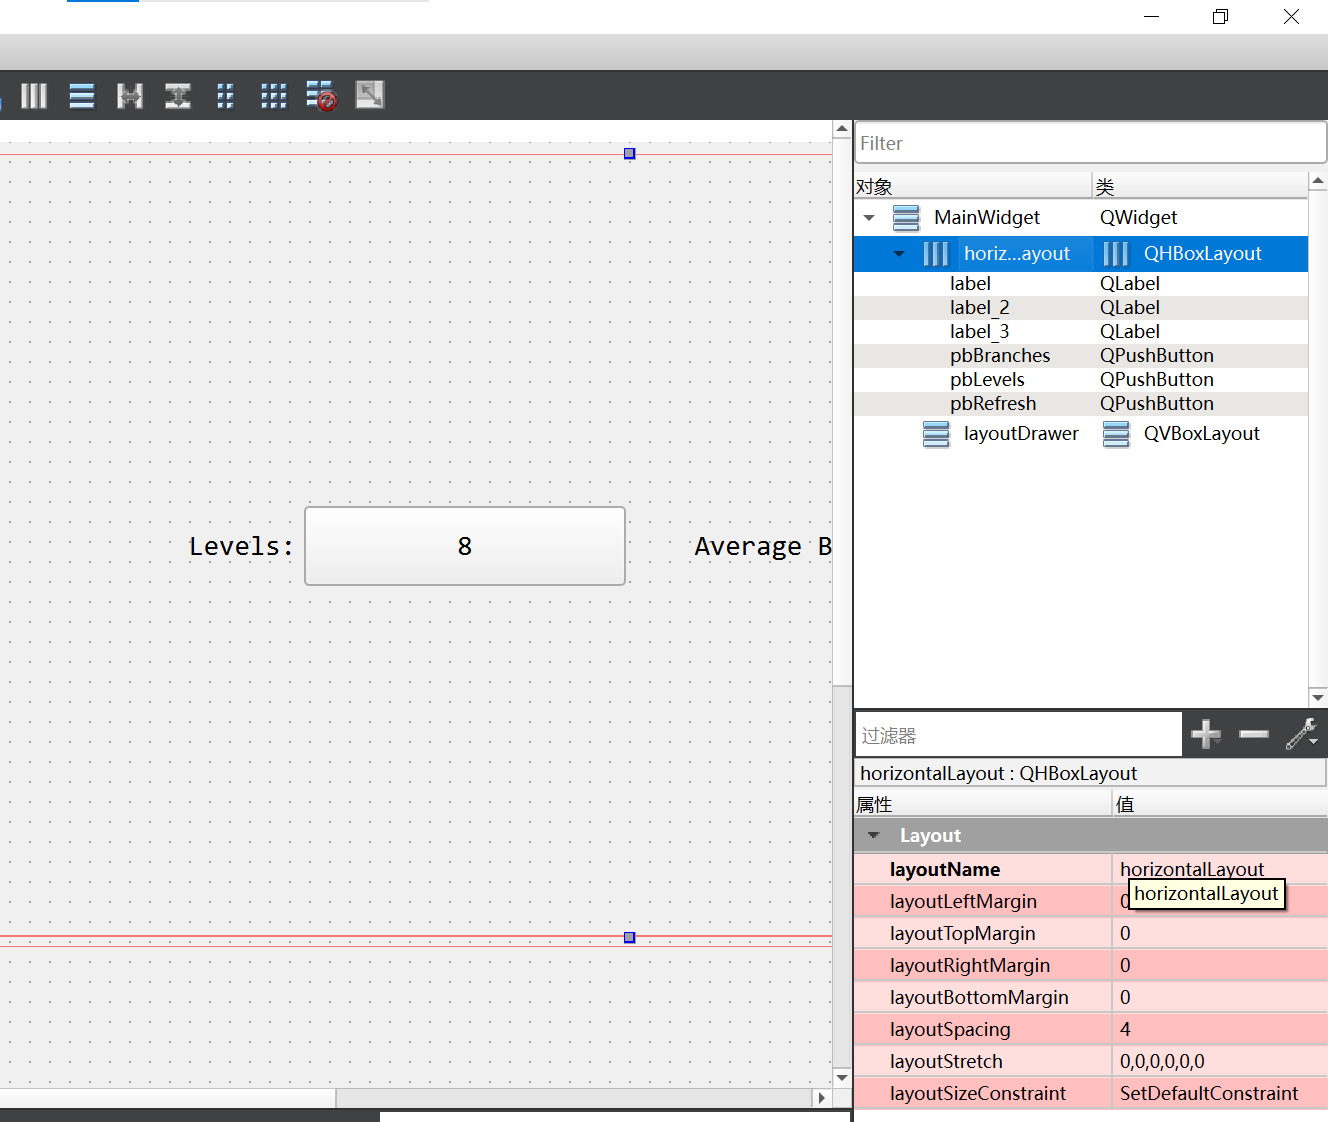Screen dimensions: 1328x1122
Task: Select label_3 in the object inspector
Action: (1081, 332)
